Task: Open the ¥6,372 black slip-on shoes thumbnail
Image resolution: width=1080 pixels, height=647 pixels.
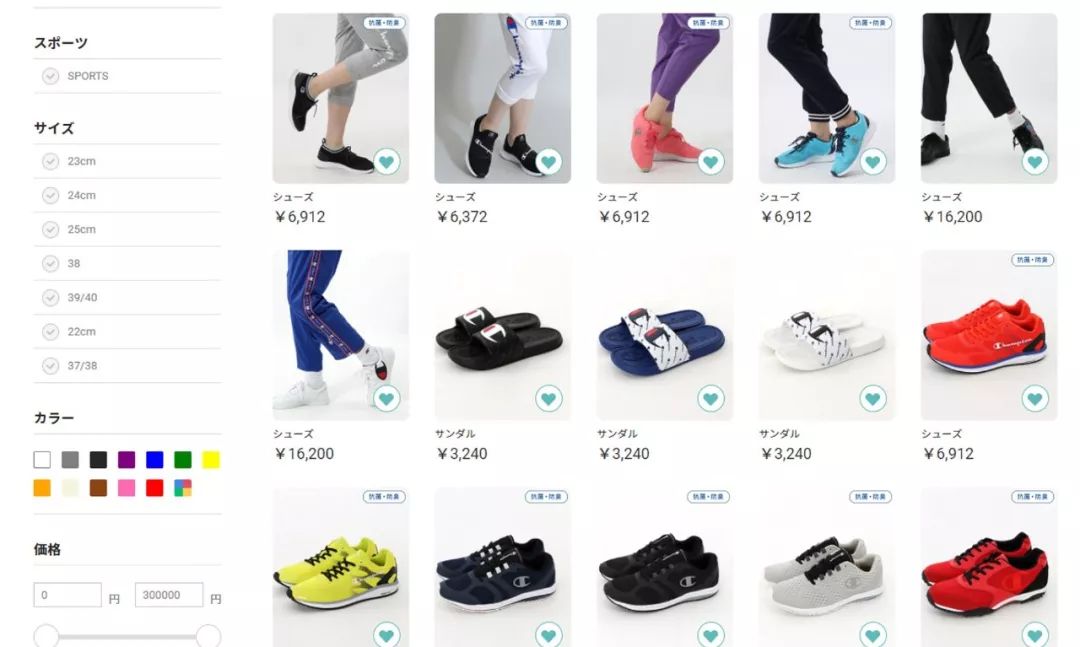Action: pos(502,98)
